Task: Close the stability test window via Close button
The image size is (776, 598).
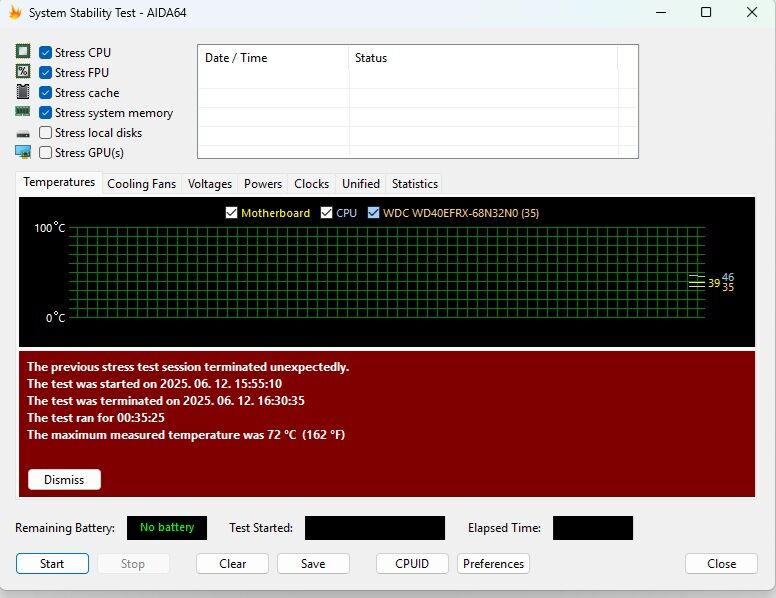Action: [722, 564]
